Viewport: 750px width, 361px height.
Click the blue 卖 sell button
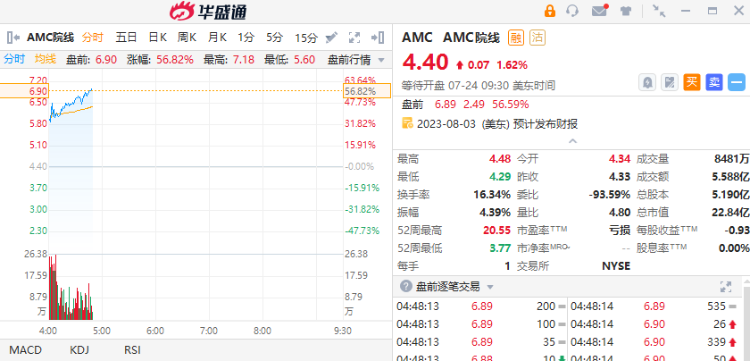[714, 83]
